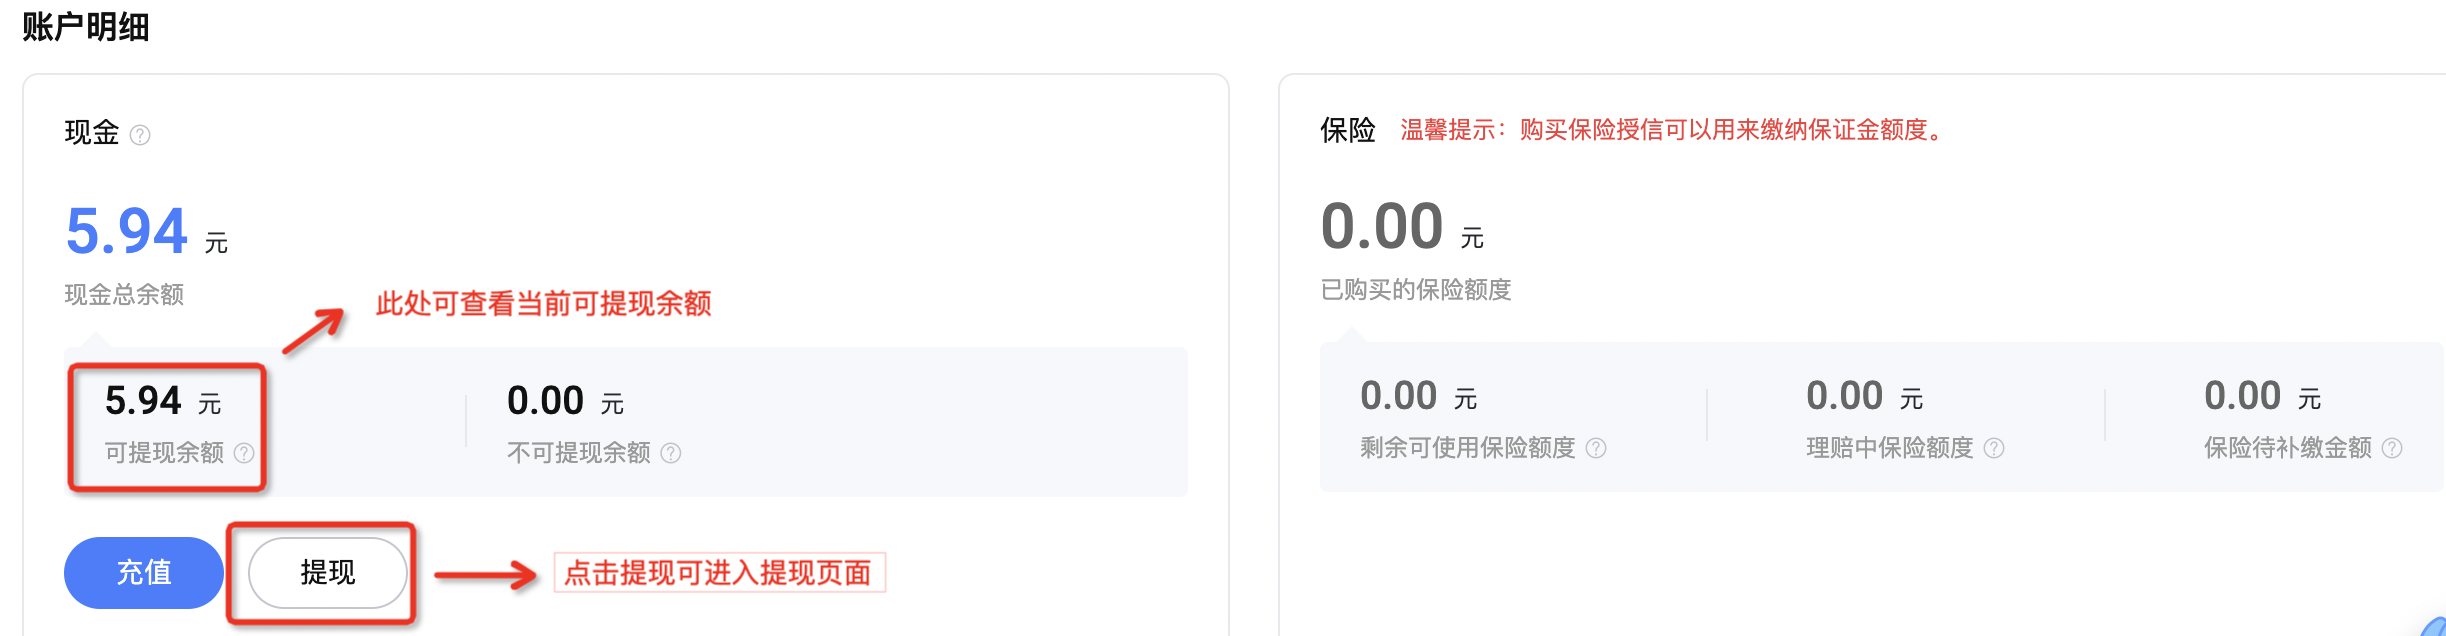
Task: Click the 现金总余额 label
Action: pos(124,295)
